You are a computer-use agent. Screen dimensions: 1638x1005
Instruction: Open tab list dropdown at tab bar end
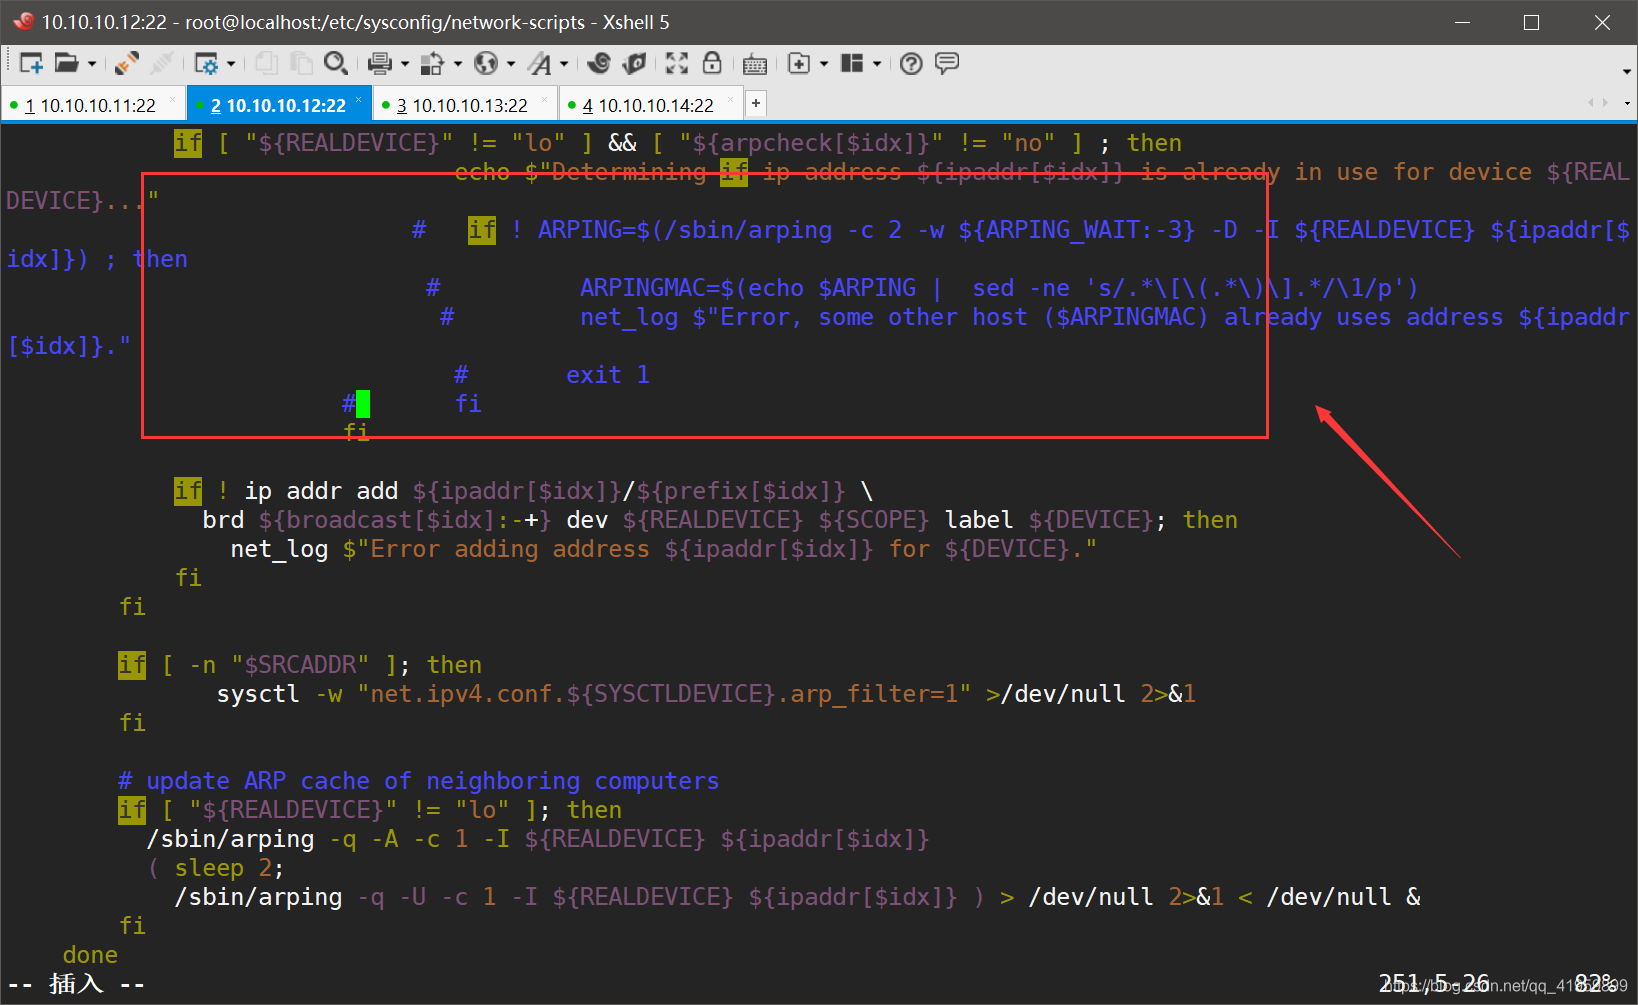coord(1627,103)
